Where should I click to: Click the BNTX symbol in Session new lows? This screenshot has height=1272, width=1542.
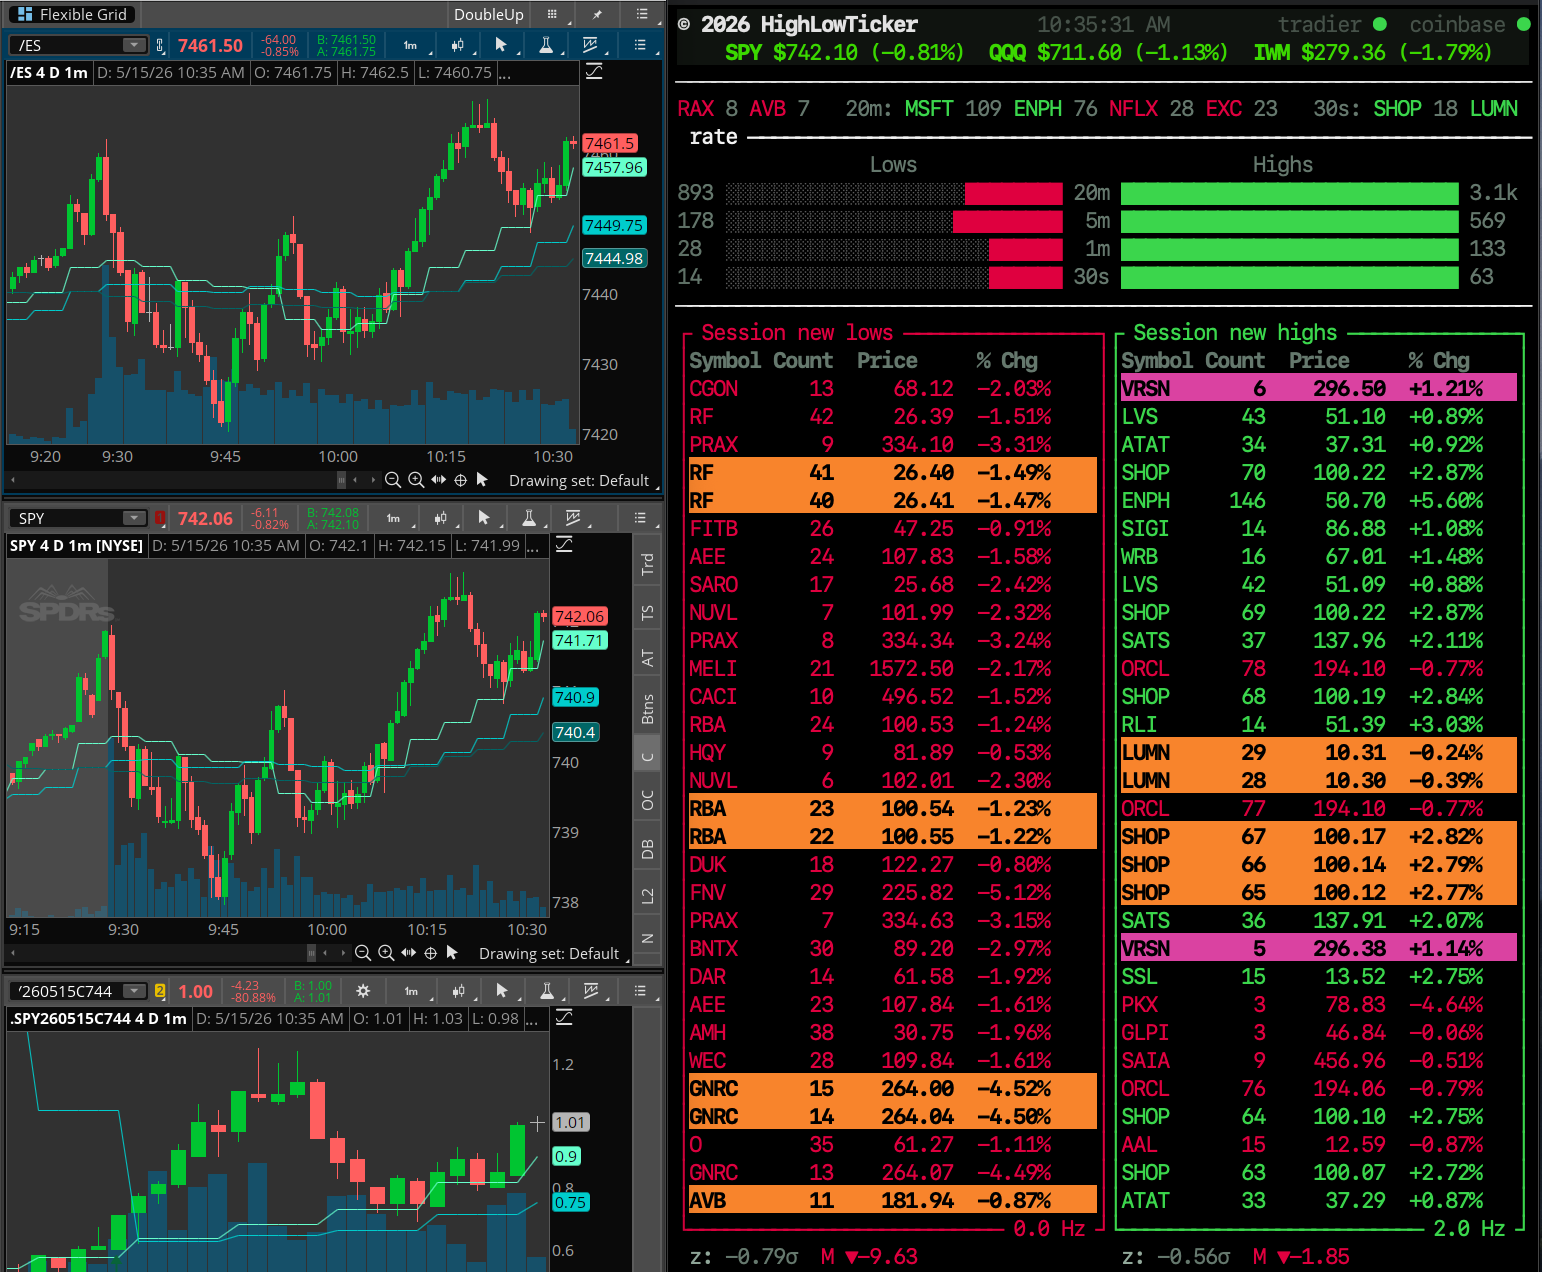pyautogui.click(x=714, y=948)
